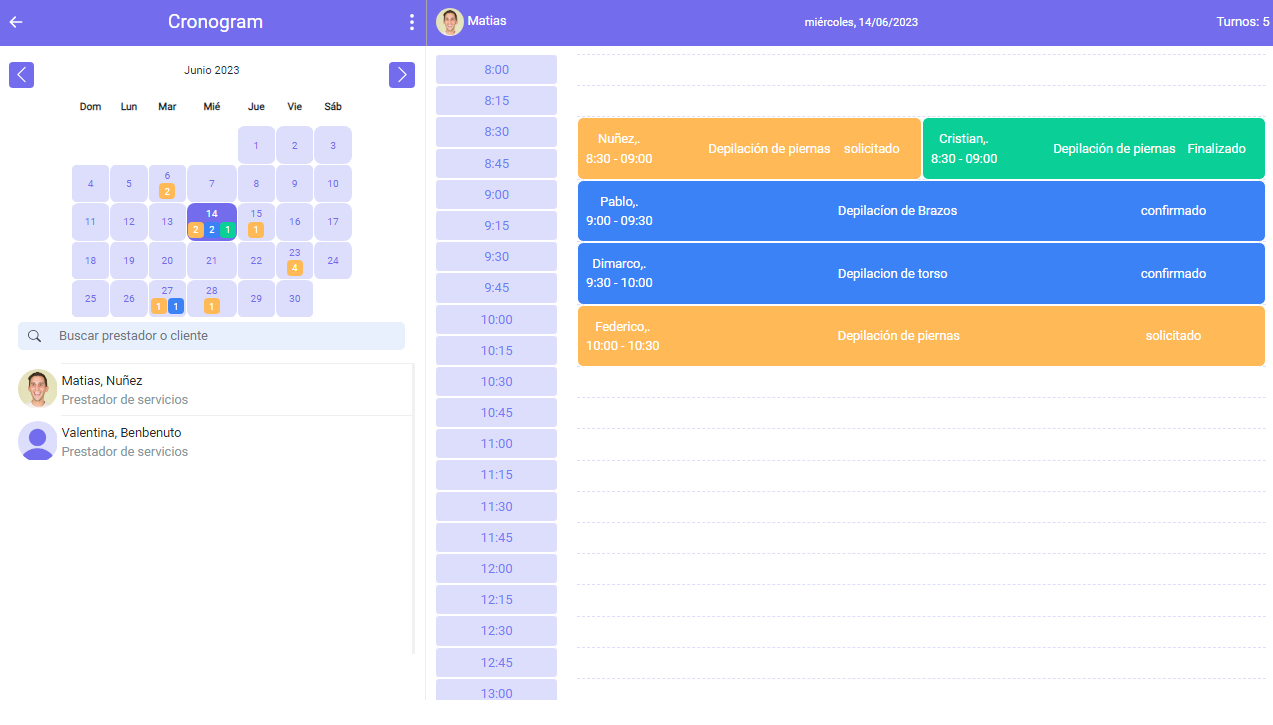Click the back arrow icon
Image resolution: width=1273 pixels, height=725 pixels.
pos(16,22)
